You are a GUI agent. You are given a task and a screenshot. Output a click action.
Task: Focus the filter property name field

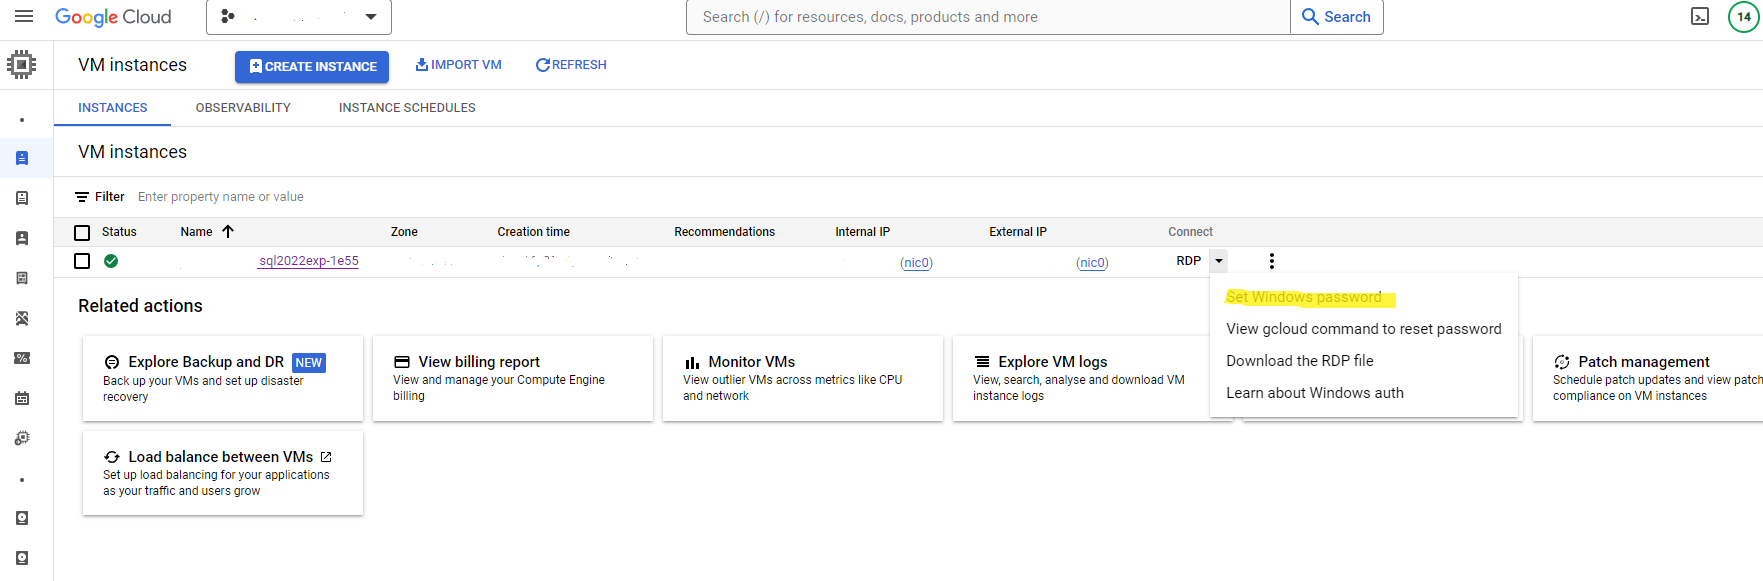[x=221, y=197]
